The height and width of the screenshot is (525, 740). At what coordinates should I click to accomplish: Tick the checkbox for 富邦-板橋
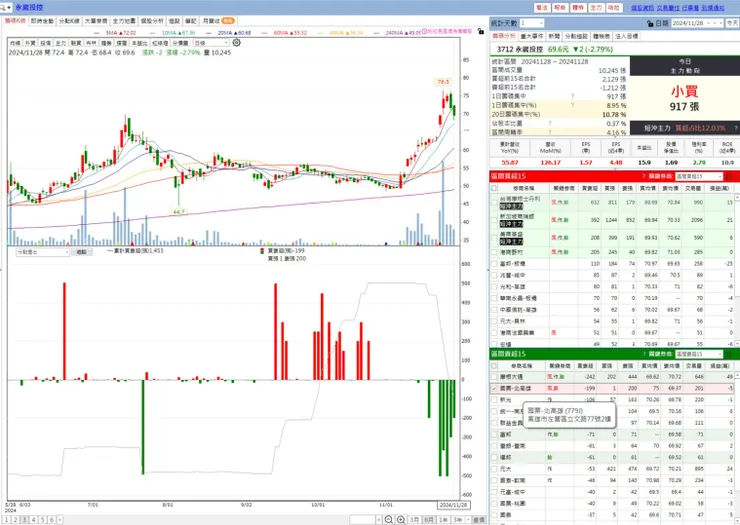click(494, 263)
